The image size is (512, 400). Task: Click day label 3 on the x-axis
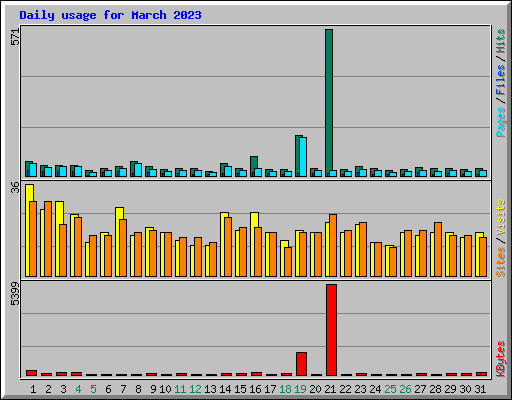pyautogui.click(x=63, y=389)
